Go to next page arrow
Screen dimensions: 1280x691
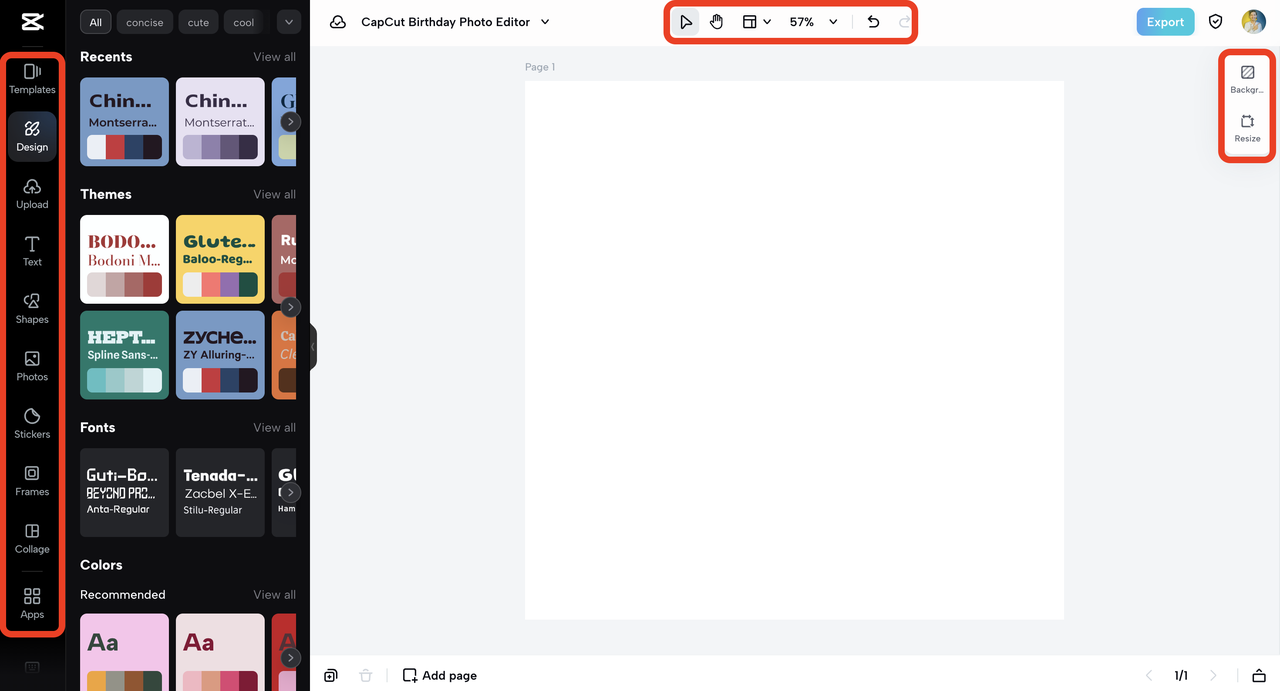pyautogui.click(x=1213, y=676)
